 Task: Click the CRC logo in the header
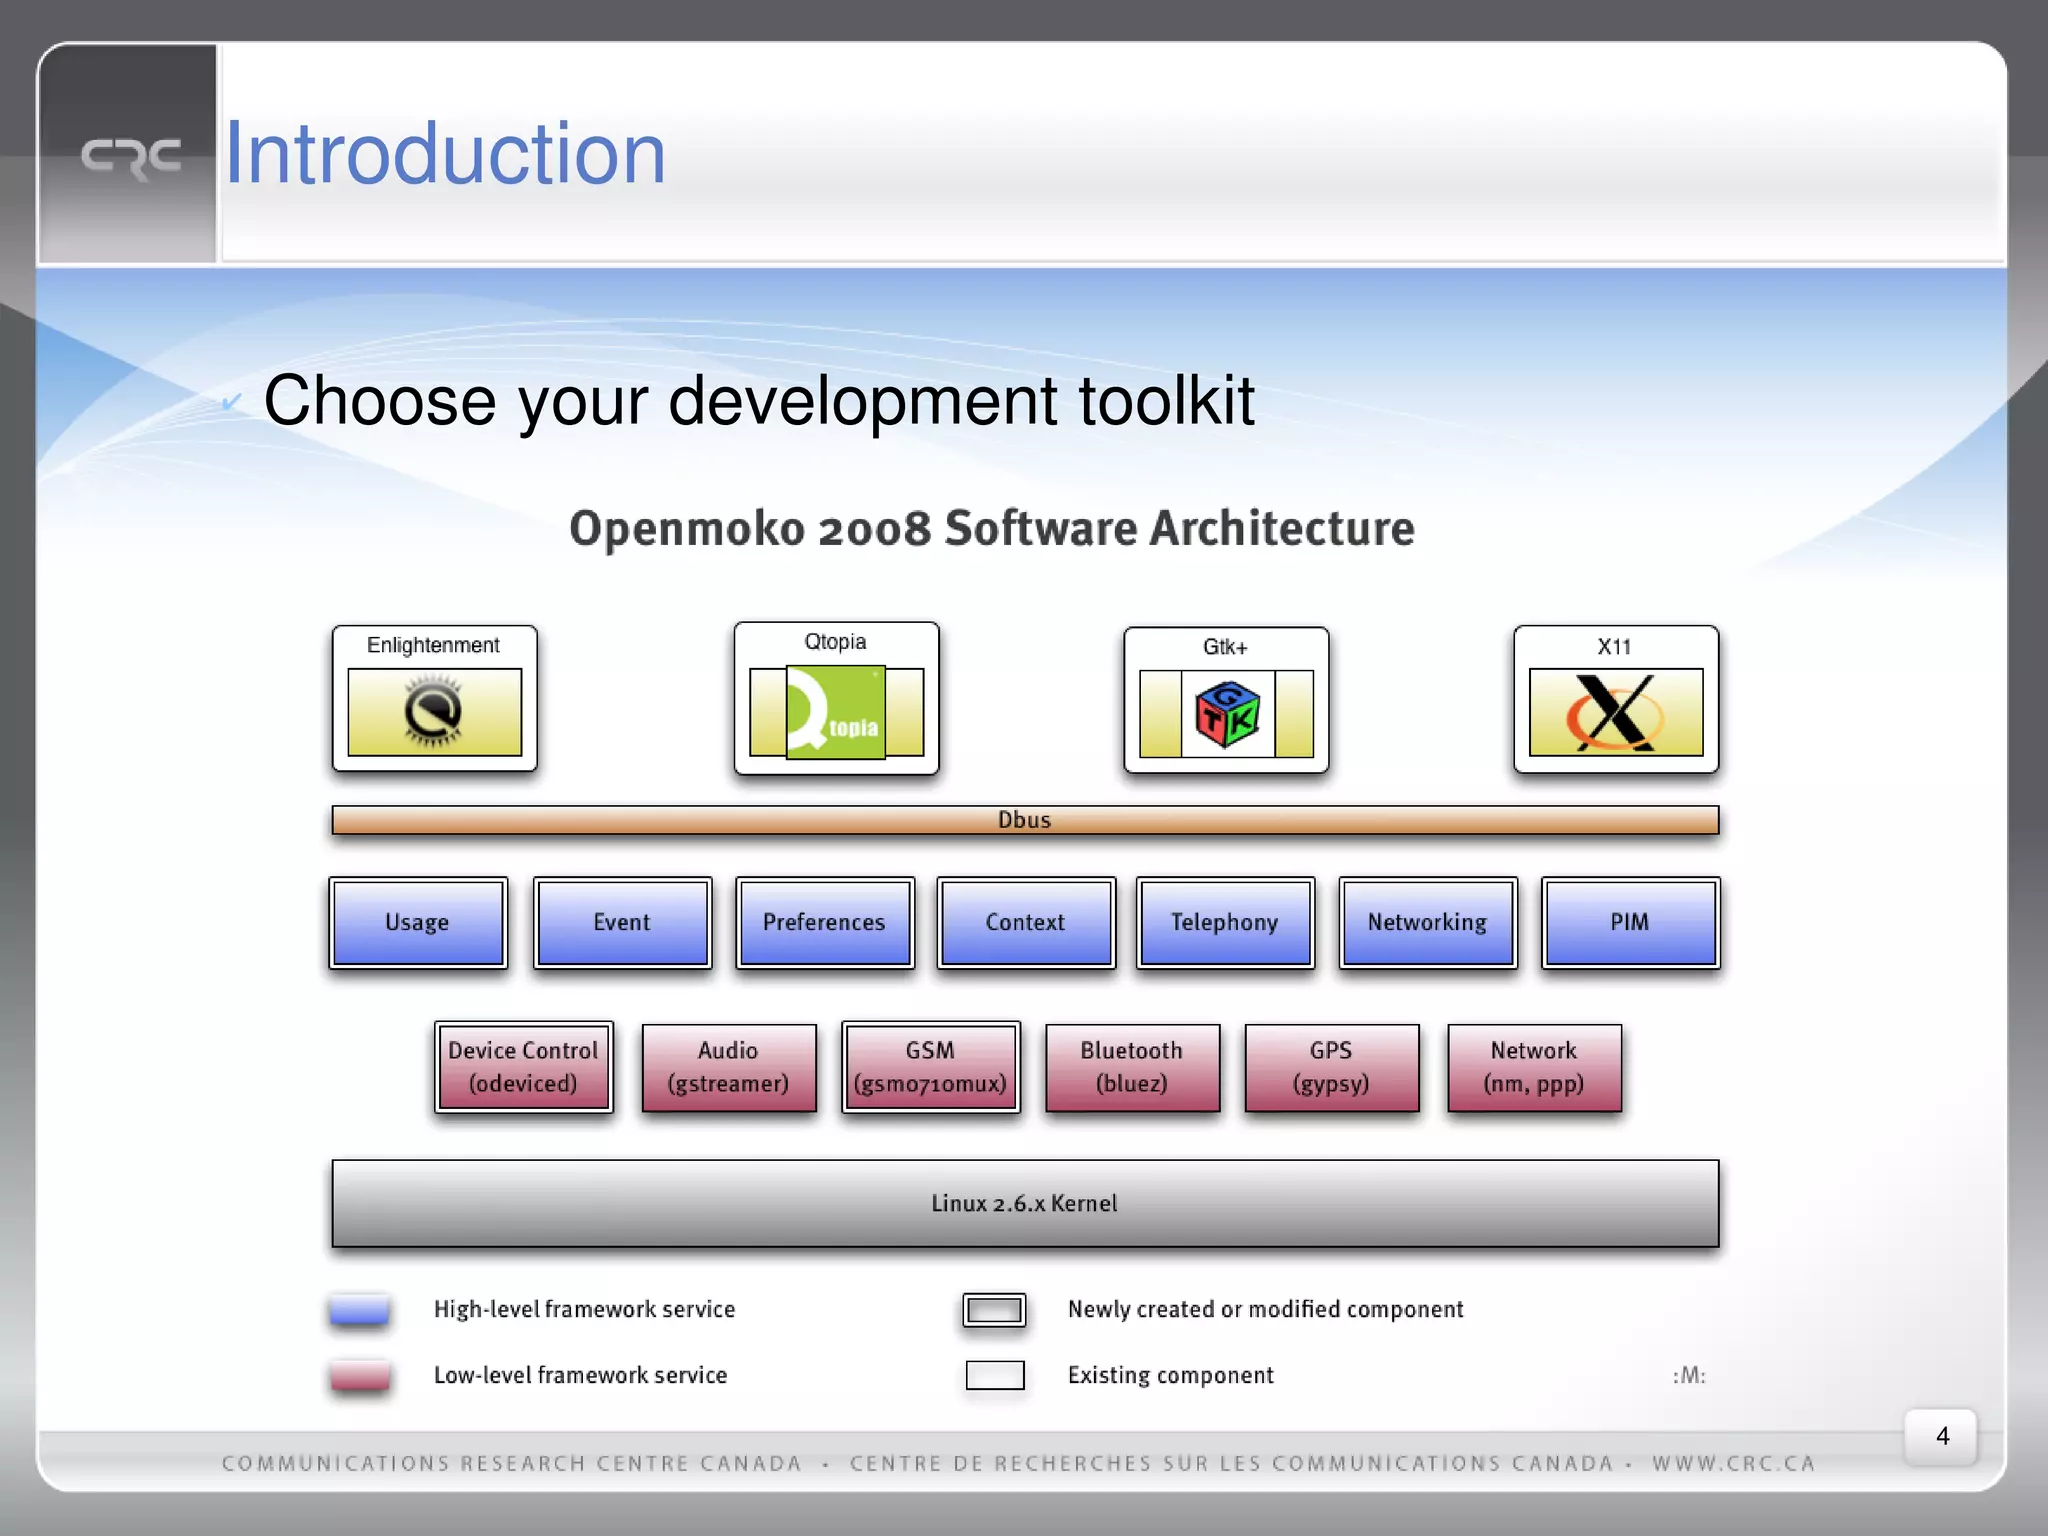coord(131,158)
